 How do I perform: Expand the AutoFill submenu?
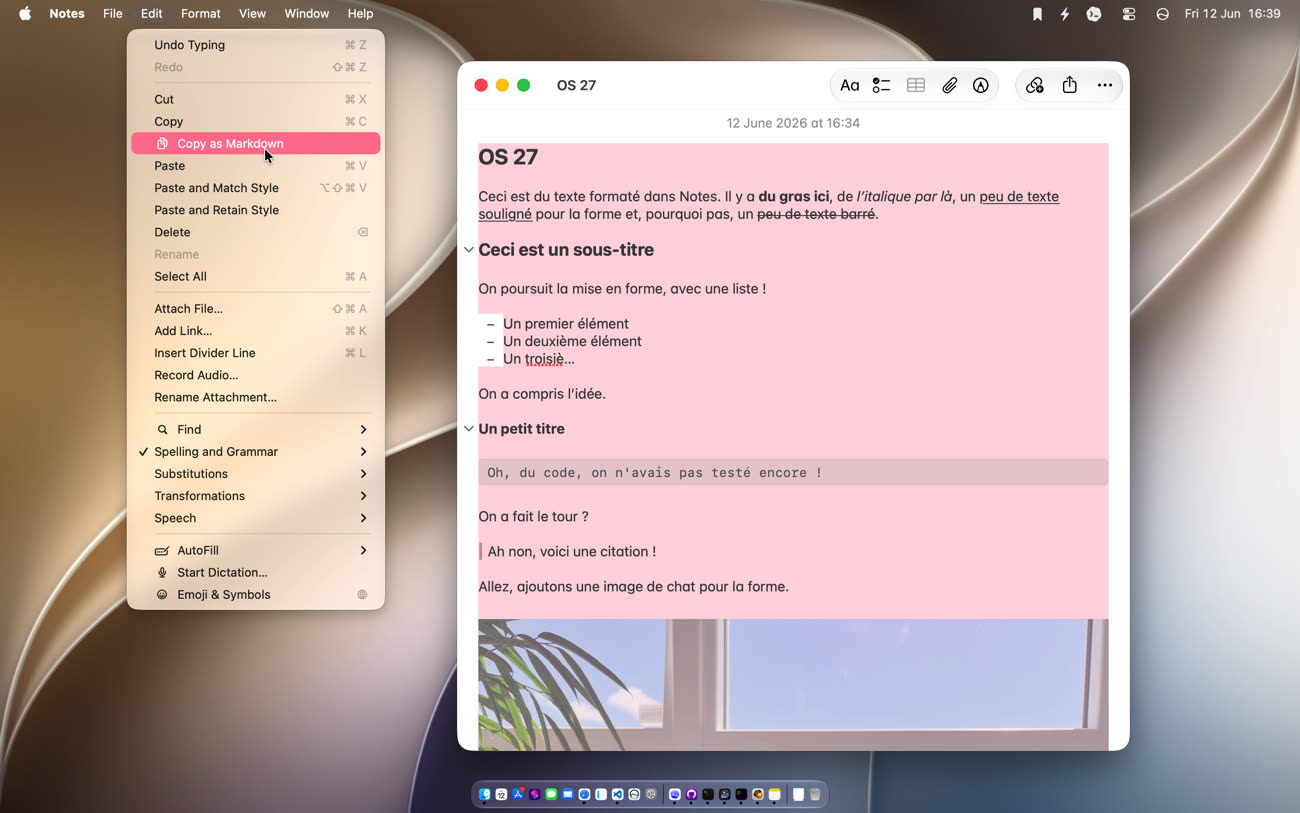click(x=256, y=551)
